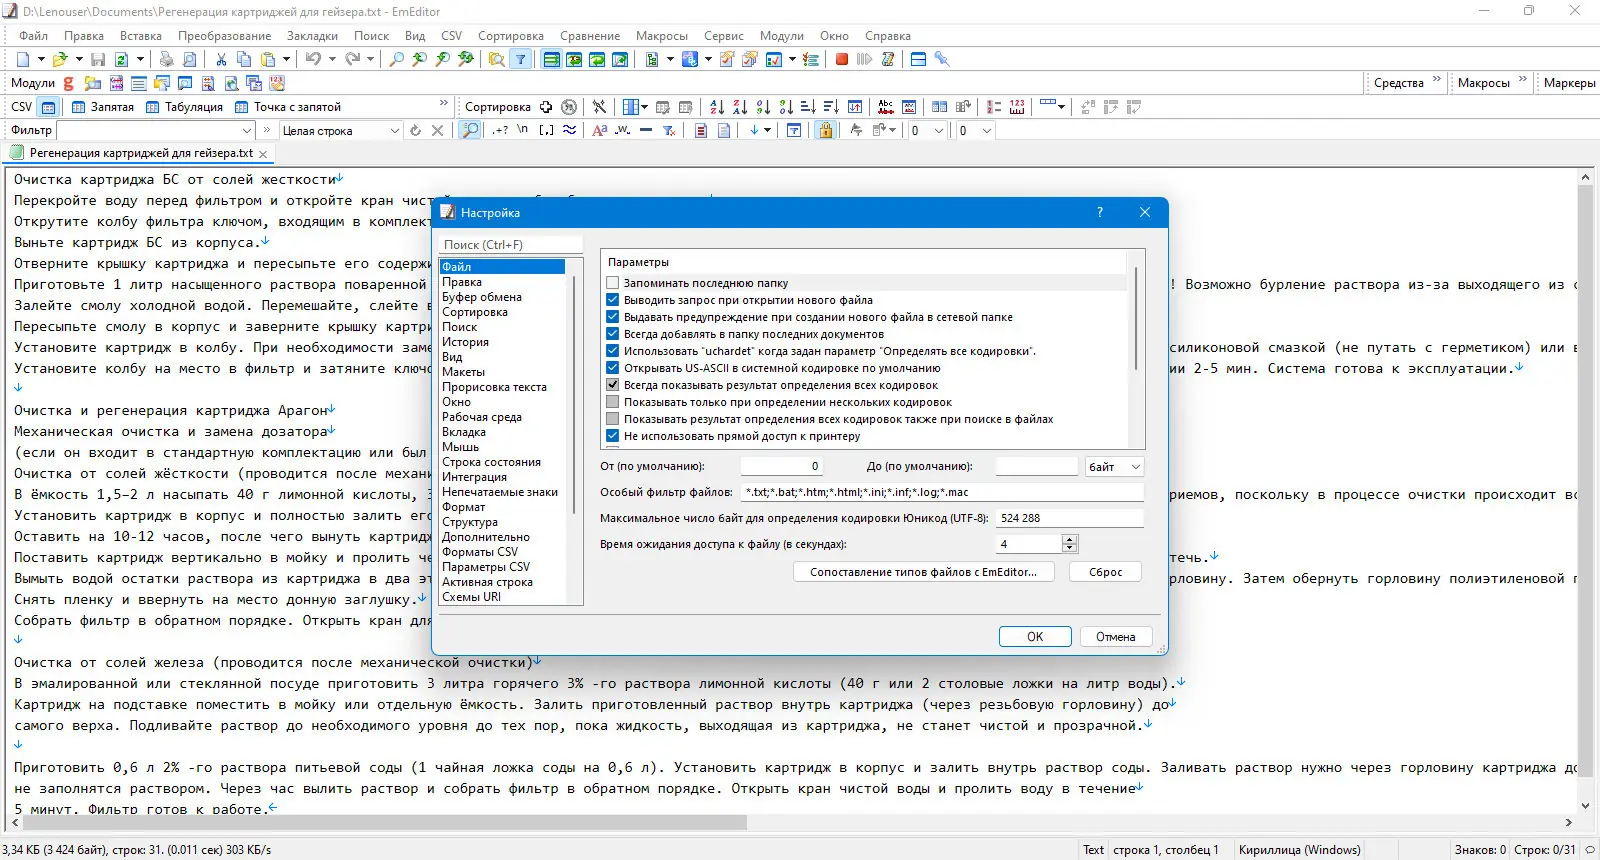
Task: Expand the 'Средства' toolbar overflow chevron
Action: [1437, 80]
